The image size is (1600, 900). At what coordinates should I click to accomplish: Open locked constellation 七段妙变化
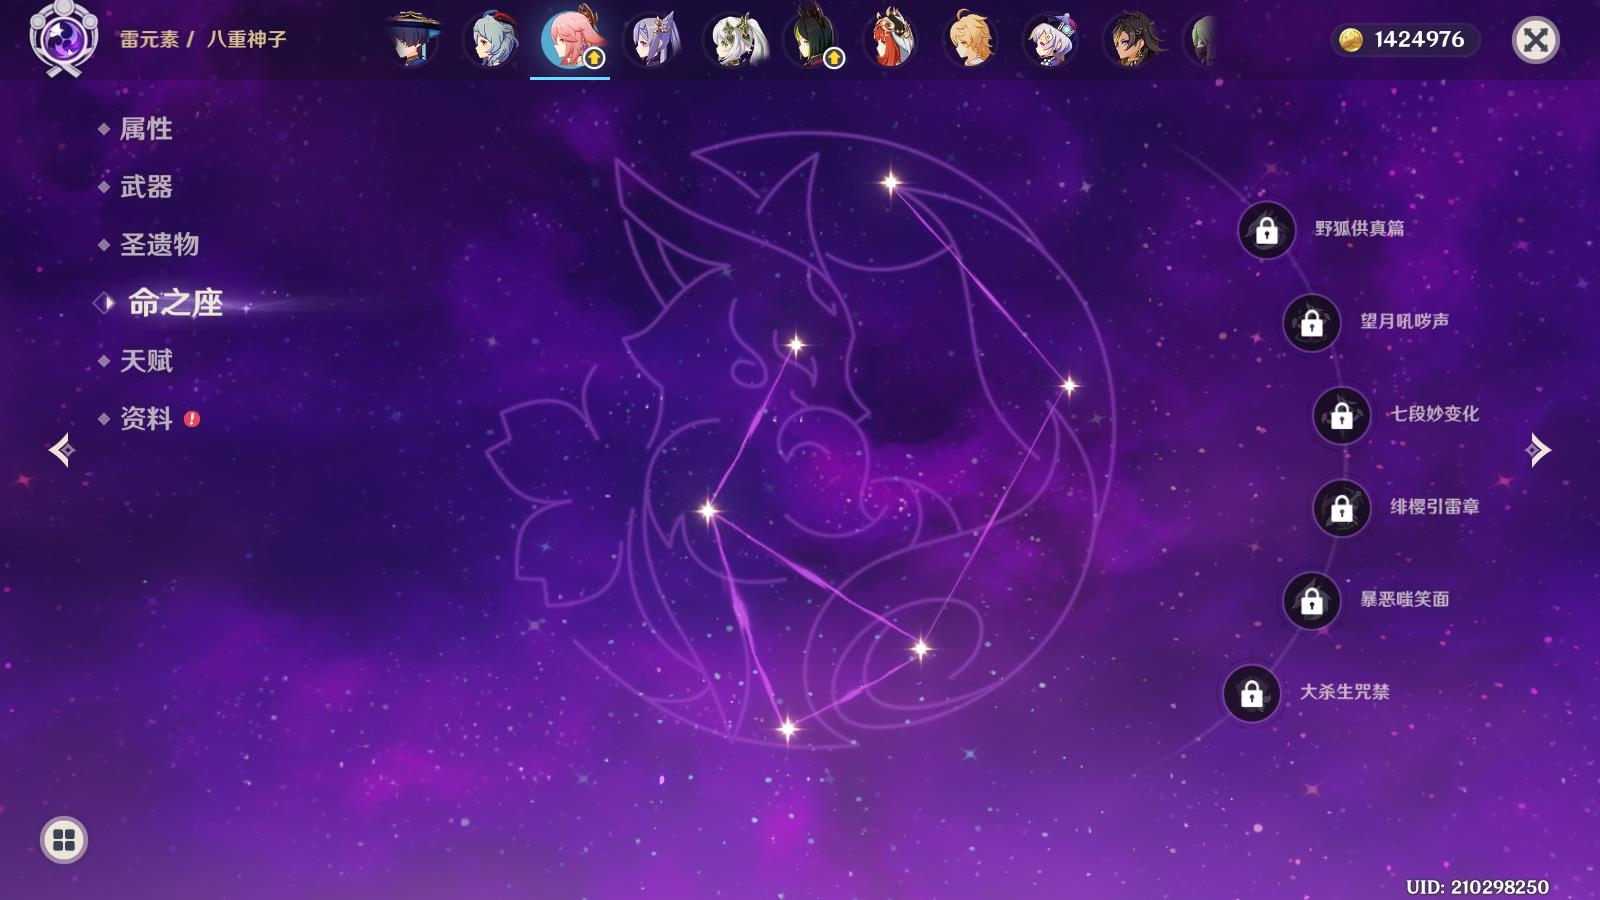(x=1342, y=415)
